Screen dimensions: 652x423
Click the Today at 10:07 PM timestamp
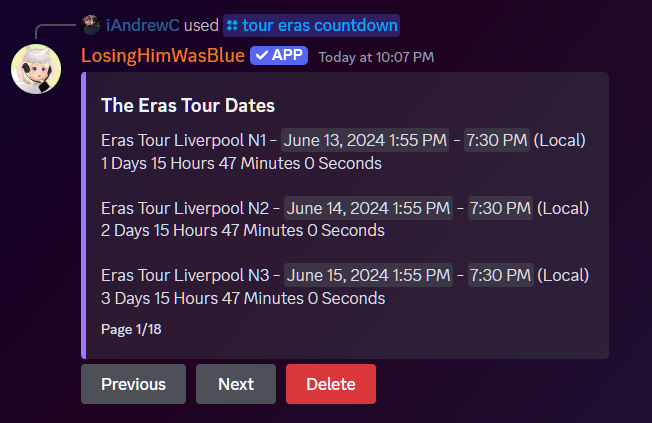click(x=376, y=57)
